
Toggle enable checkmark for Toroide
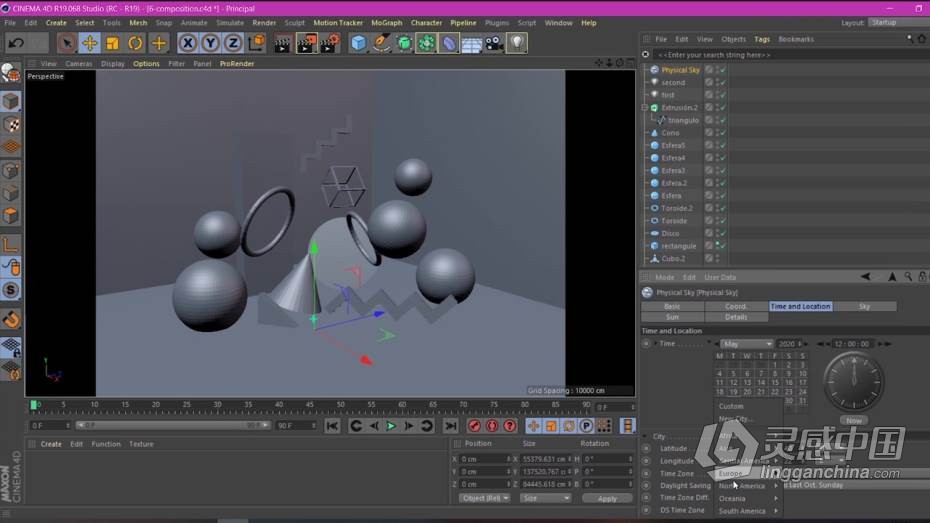[723, 221]
